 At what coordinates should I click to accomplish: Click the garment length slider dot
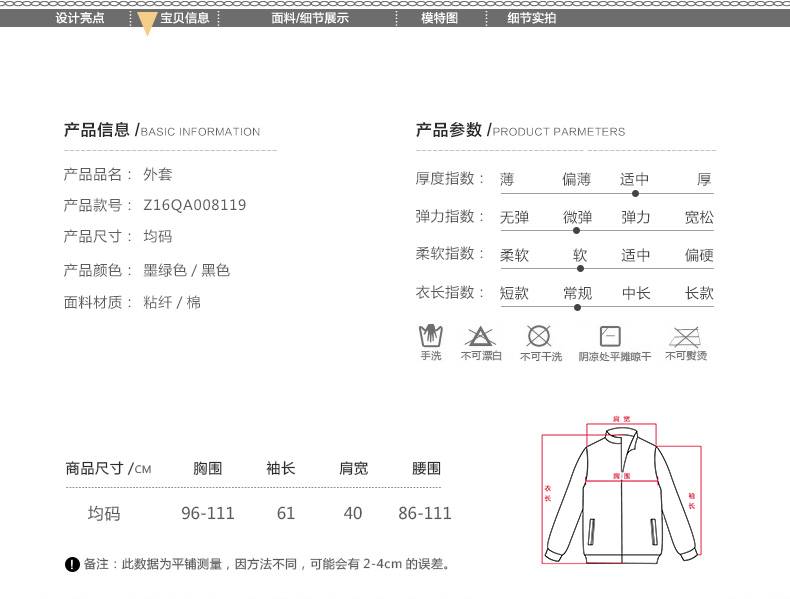[577, 307]
